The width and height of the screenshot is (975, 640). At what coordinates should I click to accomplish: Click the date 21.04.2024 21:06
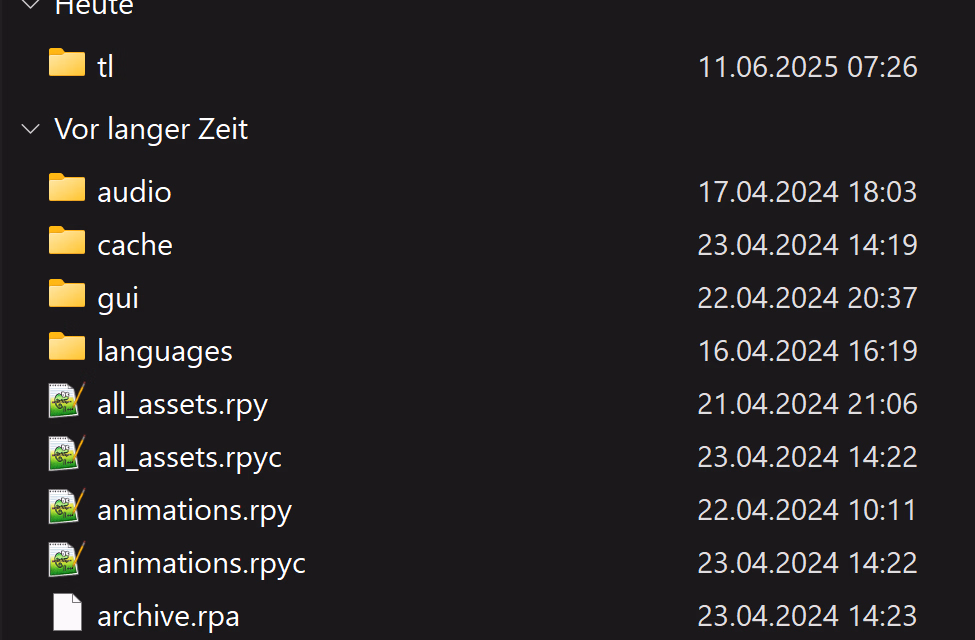click(x=808, y=404)
